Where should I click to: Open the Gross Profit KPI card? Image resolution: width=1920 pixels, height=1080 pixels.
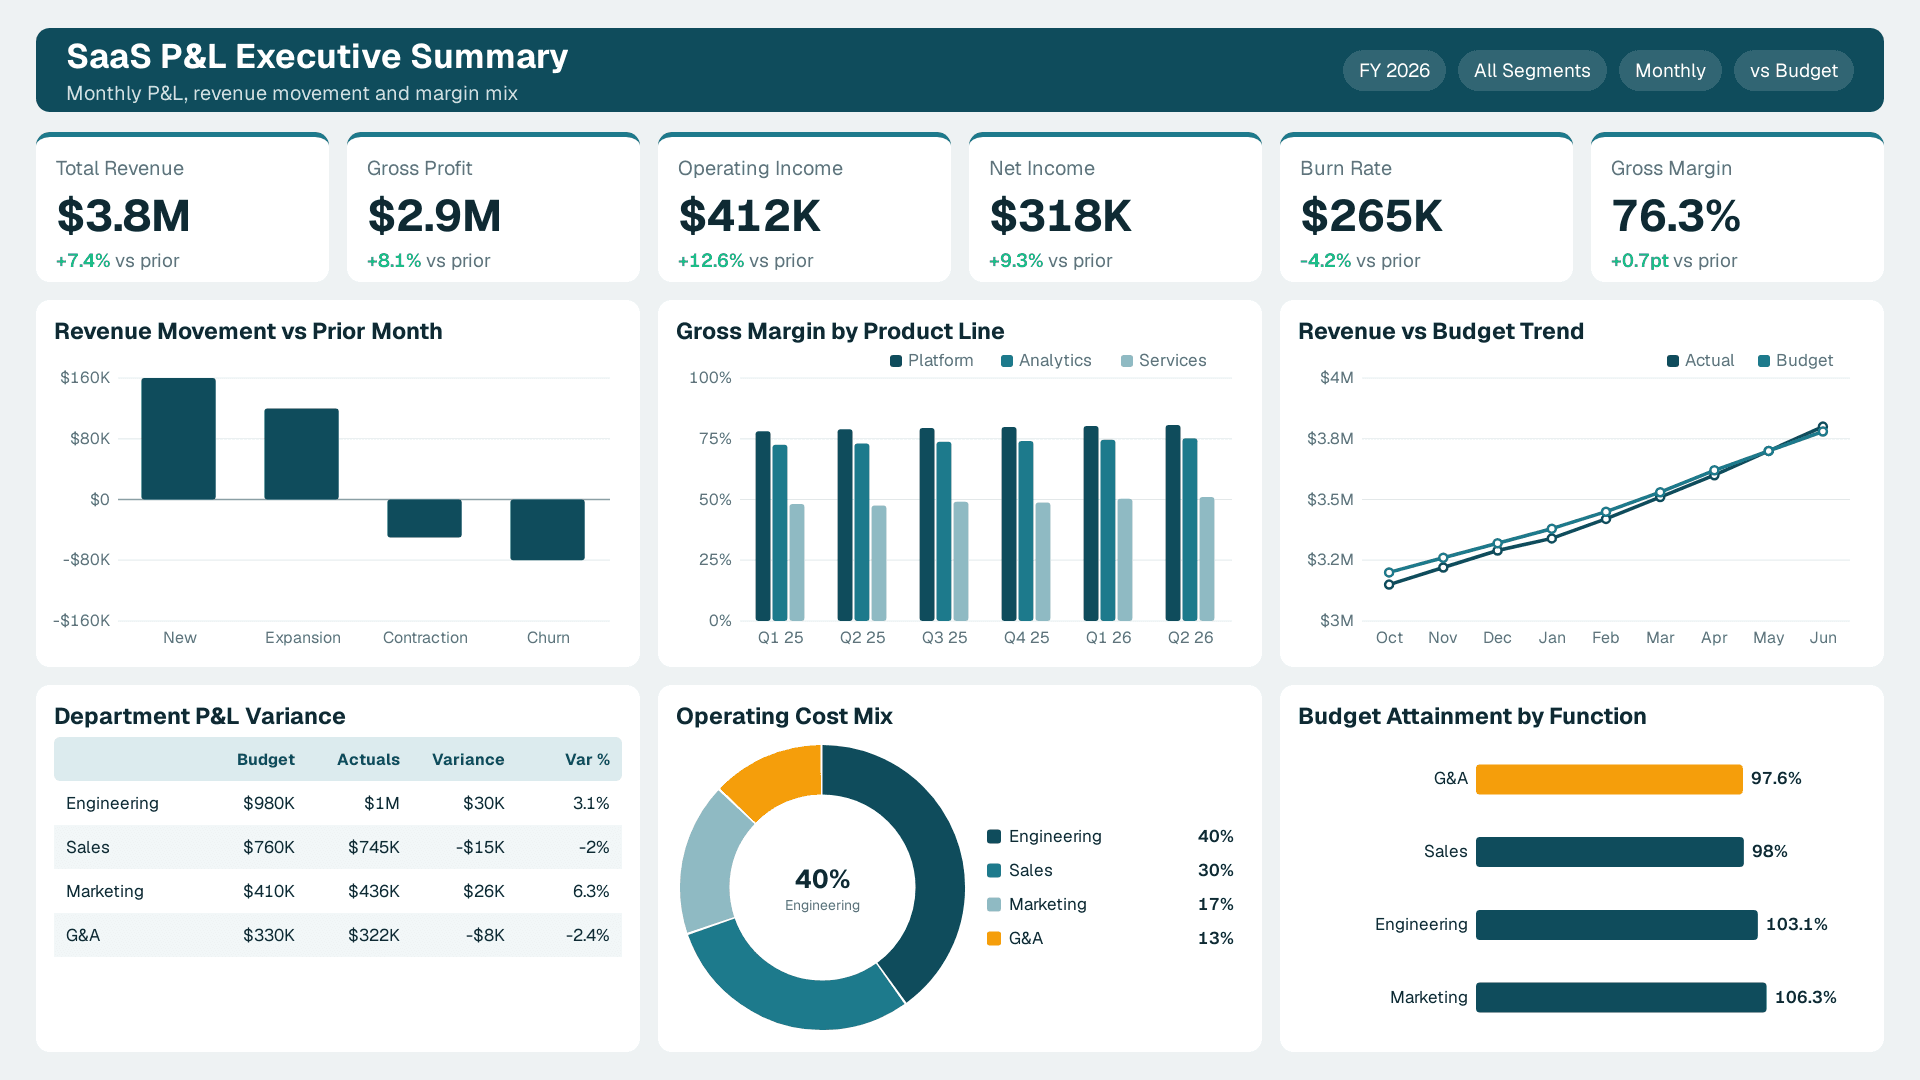(493, 207)
